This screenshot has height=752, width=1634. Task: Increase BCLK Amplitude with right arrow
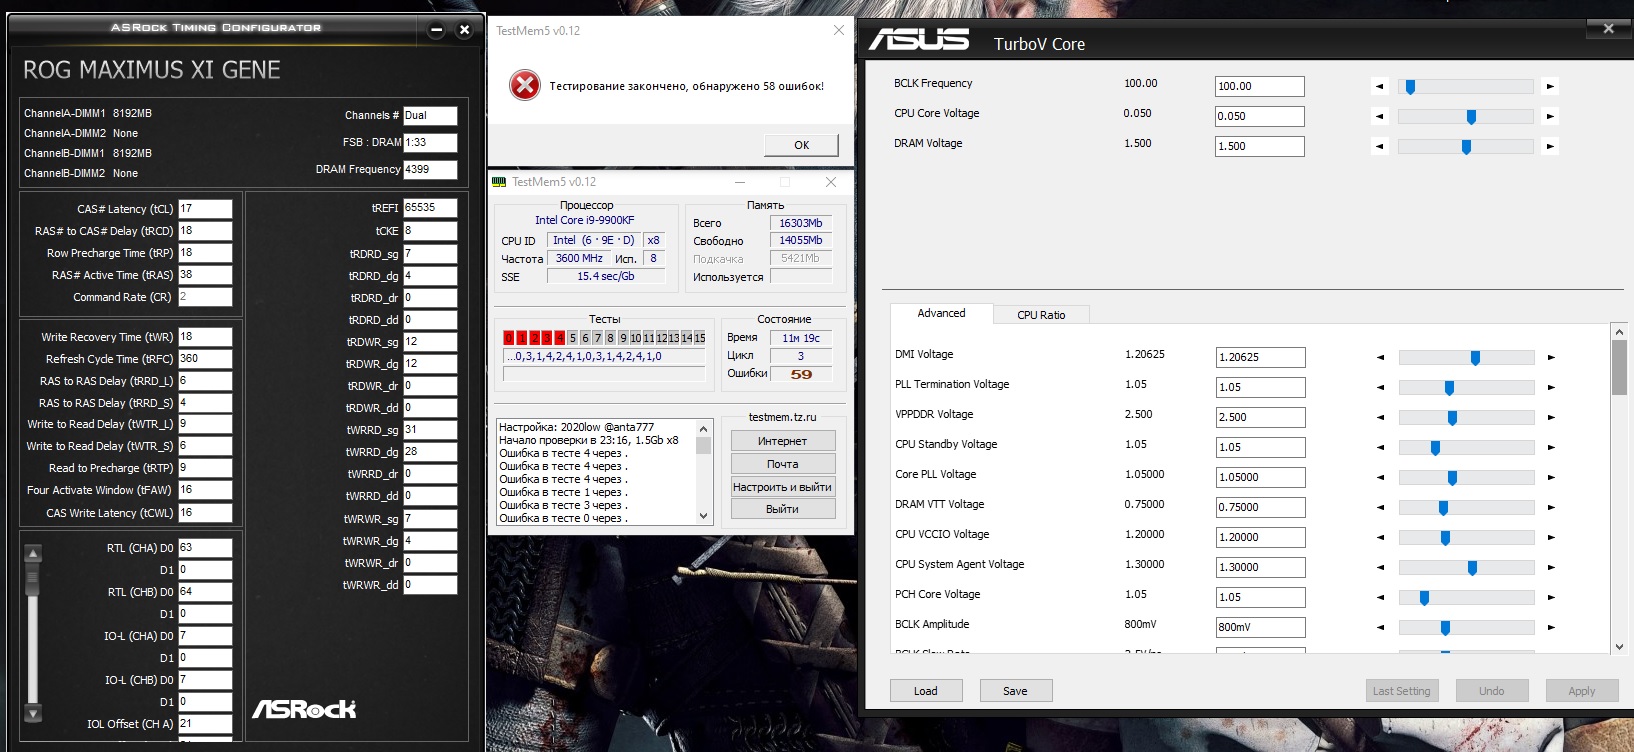[x=1551, y=627]
